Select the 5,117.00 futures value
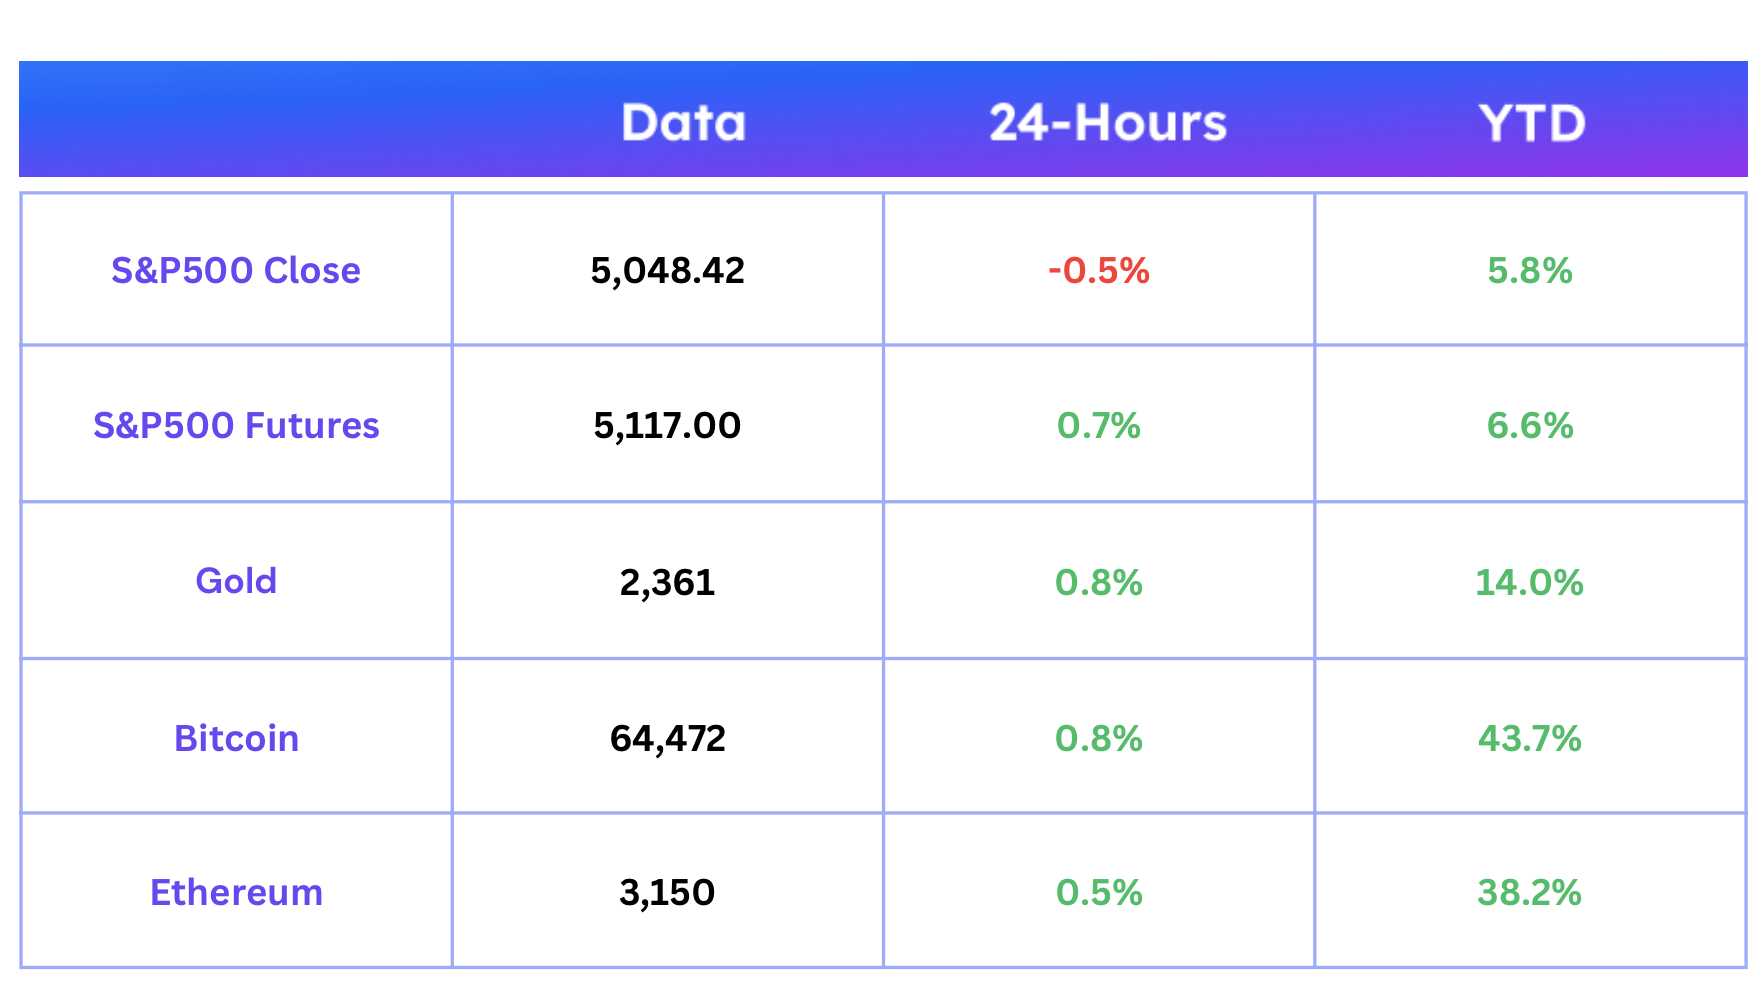 coord(667,426)
